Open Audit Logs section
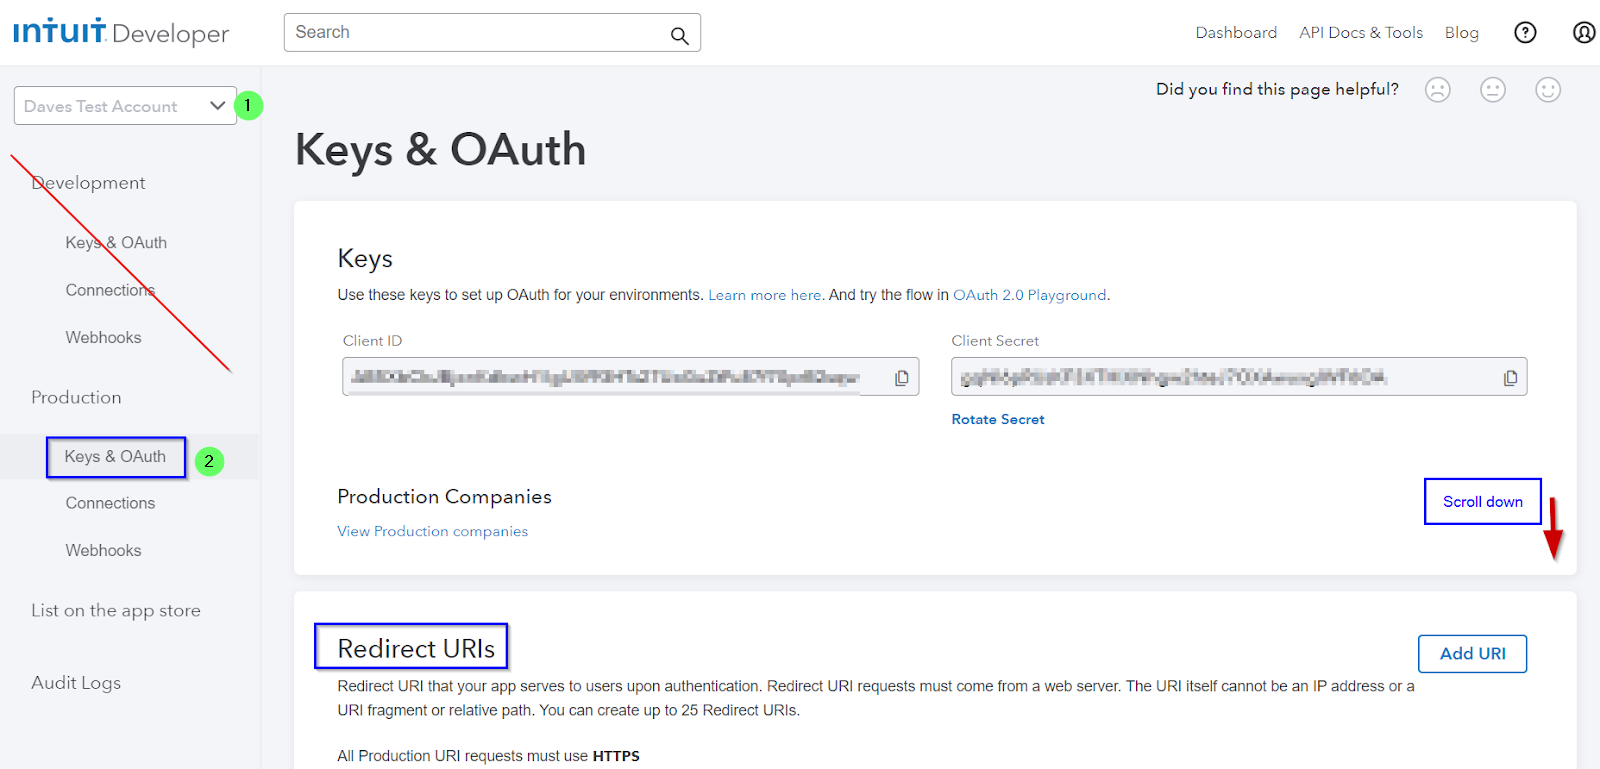 pos(76,683)
